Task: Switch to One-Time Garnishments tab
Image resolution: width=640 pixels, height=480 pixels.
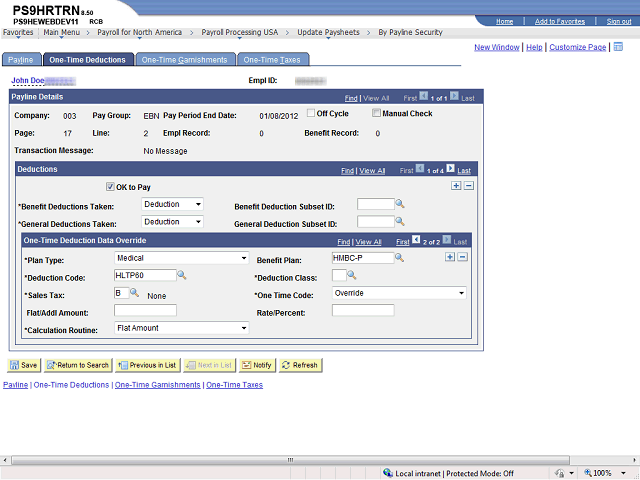Action: pyautogui.click(x=185, y=60)
